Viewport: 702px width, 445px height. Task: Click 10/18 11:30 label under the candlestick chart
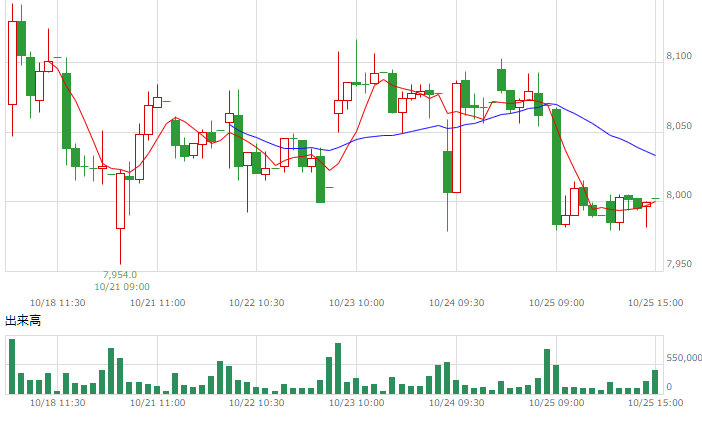coord(57,303)
